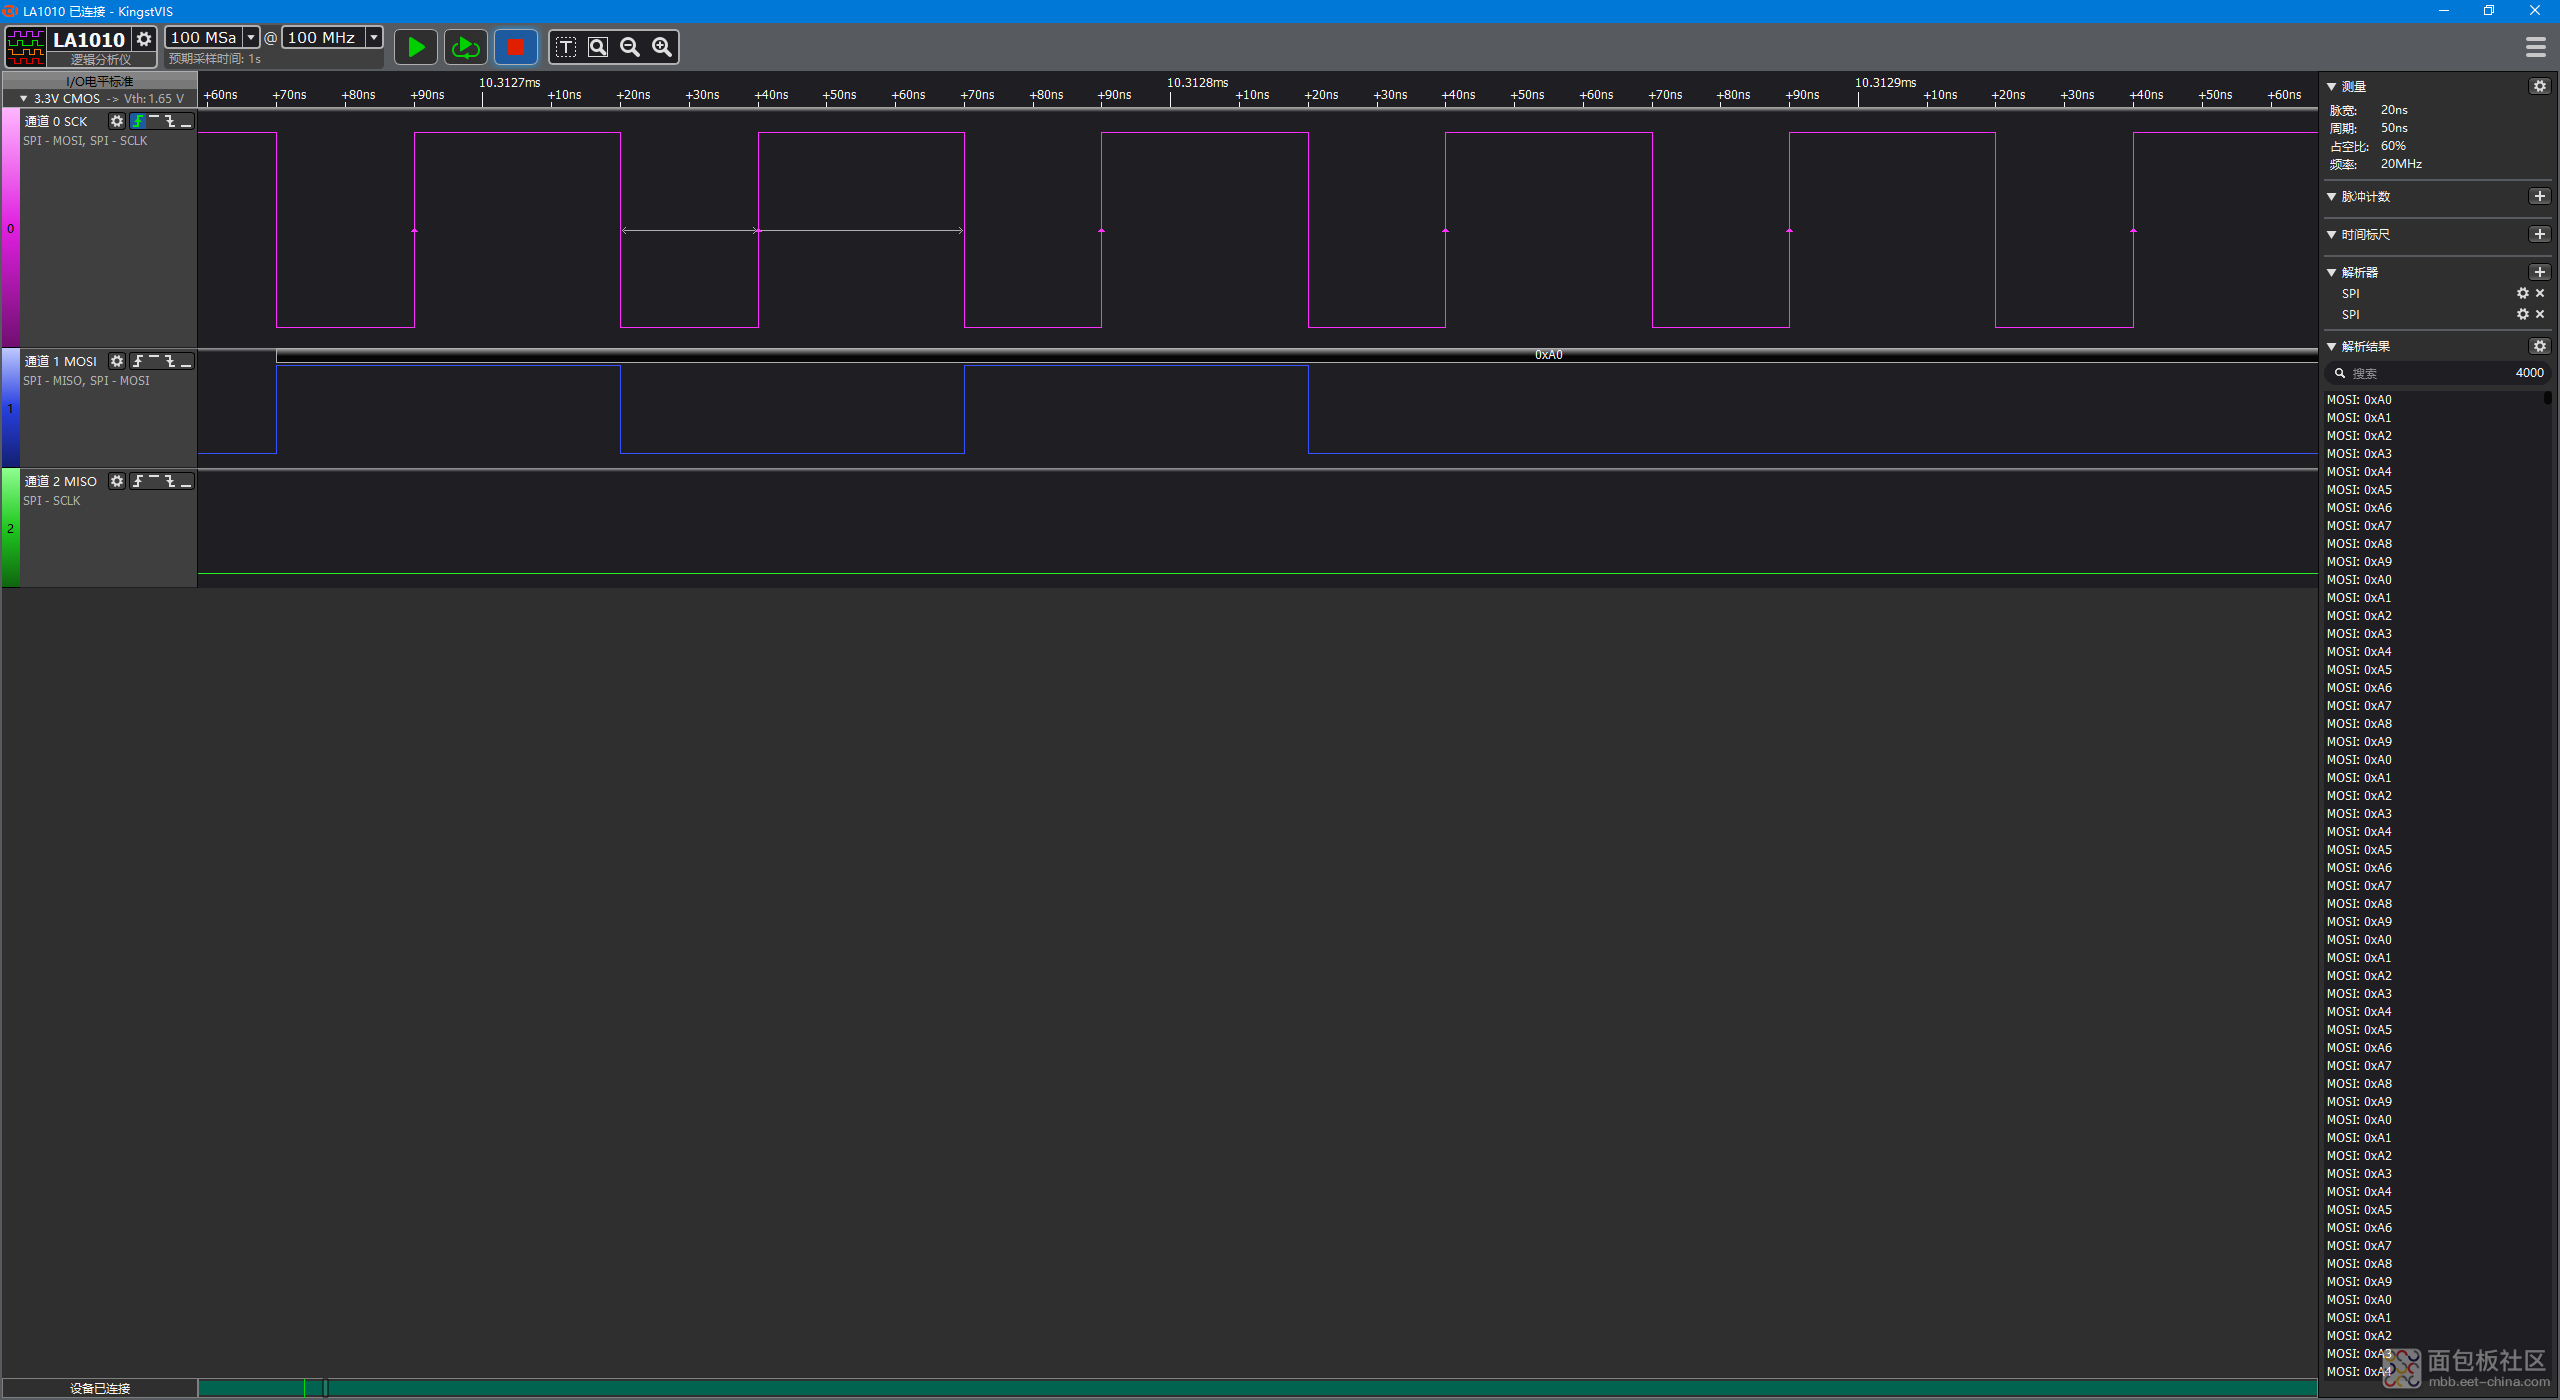This screenshot has height=1400, width=2560.
Task: Click the 设备已连接 status label
Action: [x=99, y=1388]
